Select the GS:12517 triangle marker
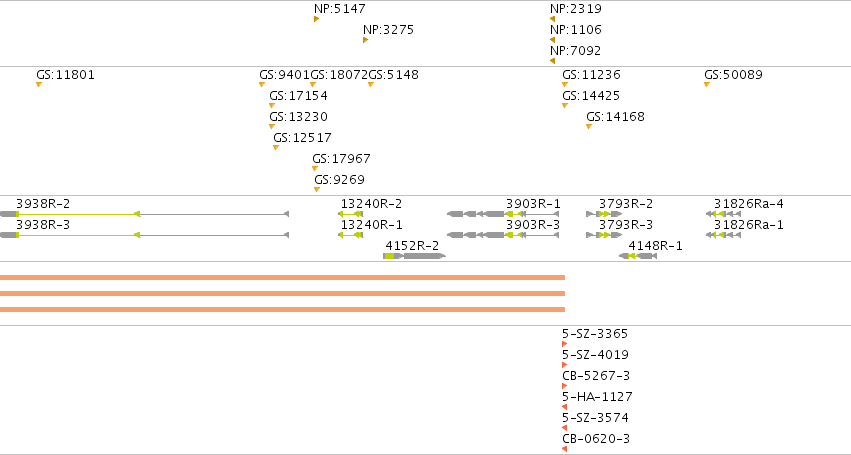851x455 pixels. click(x=276, y=148)
